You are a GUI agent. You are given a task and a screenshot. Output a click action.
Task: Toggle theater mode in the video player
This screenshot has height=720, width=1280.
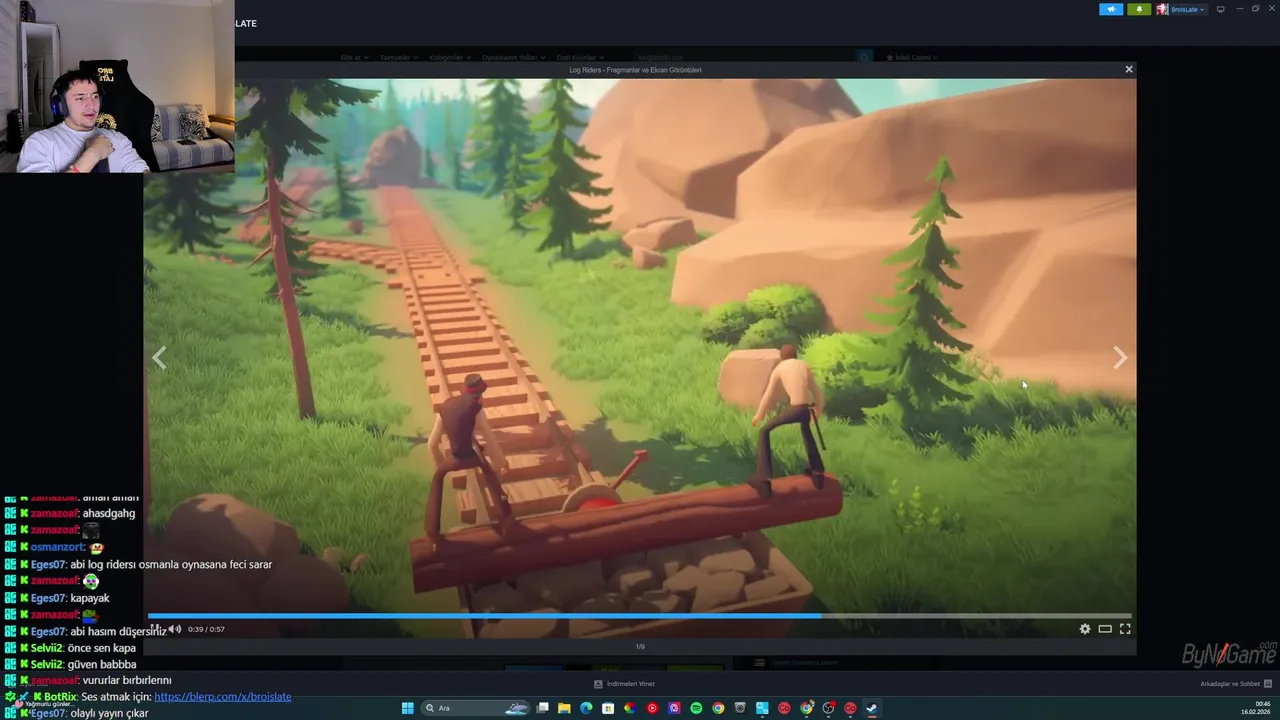tap(1105, 629)
